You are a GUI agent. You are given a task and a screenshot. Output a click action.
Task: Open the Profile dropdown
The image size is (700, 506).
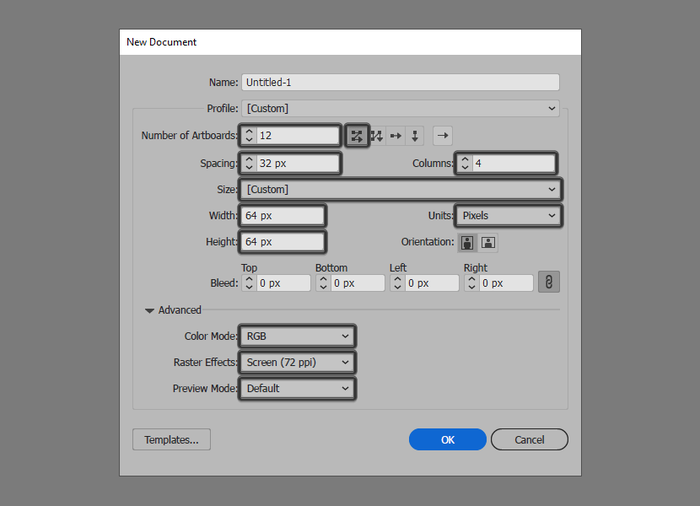coord(400,108)
